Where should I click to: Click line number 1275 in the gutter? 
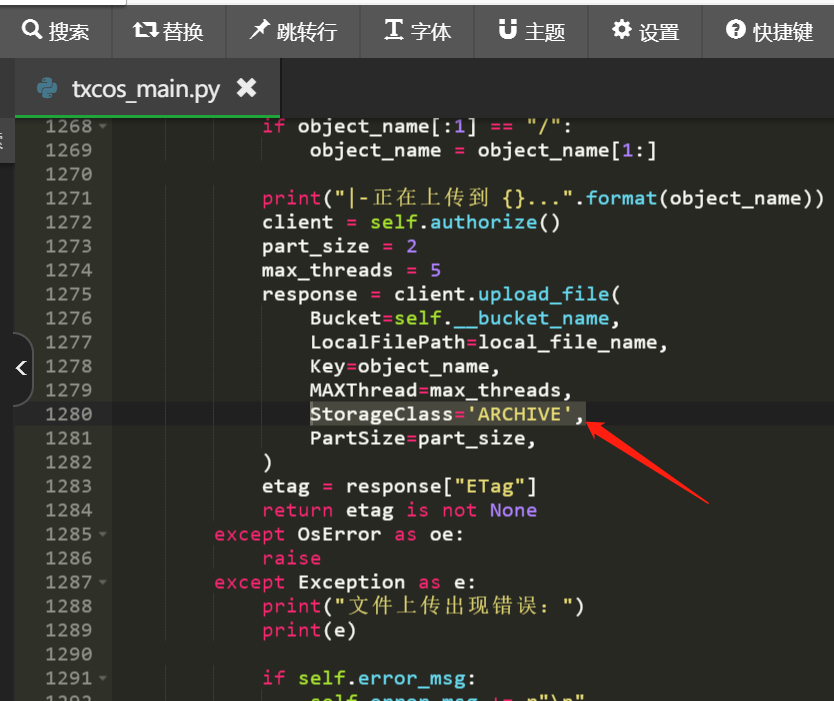click(69, 294)
